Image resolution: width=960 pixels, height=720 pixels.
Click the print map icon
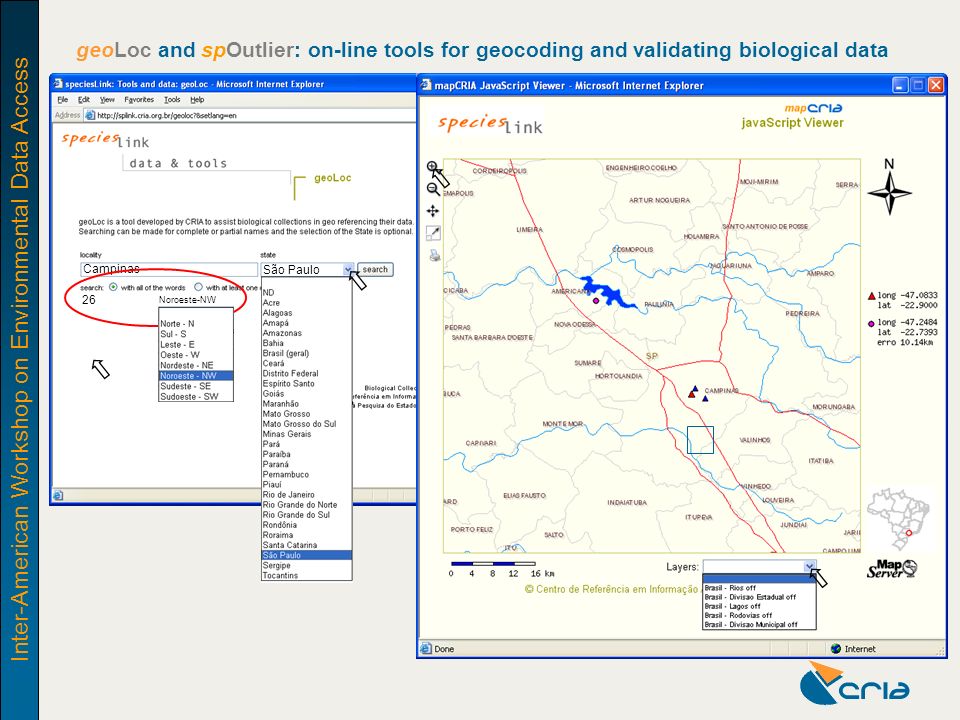tap(434, 255)
